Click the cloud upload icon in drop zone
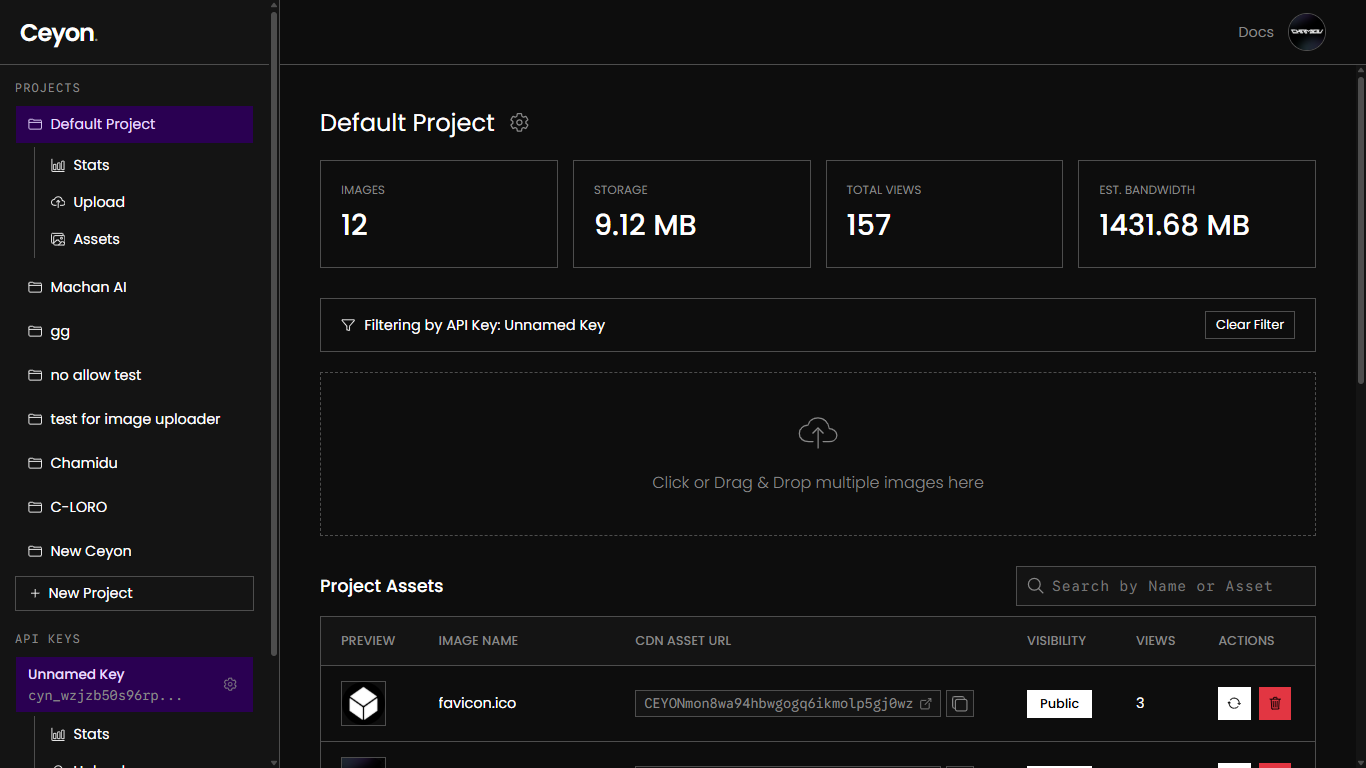 tap(818, 433)
